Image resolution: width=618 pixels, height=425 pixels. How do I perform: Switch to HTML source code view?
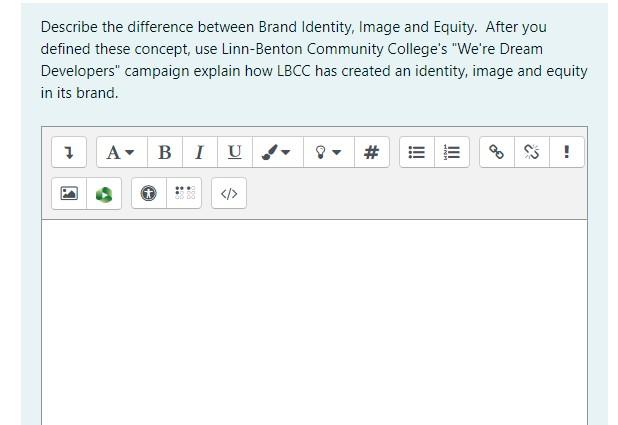pos(229,193)
